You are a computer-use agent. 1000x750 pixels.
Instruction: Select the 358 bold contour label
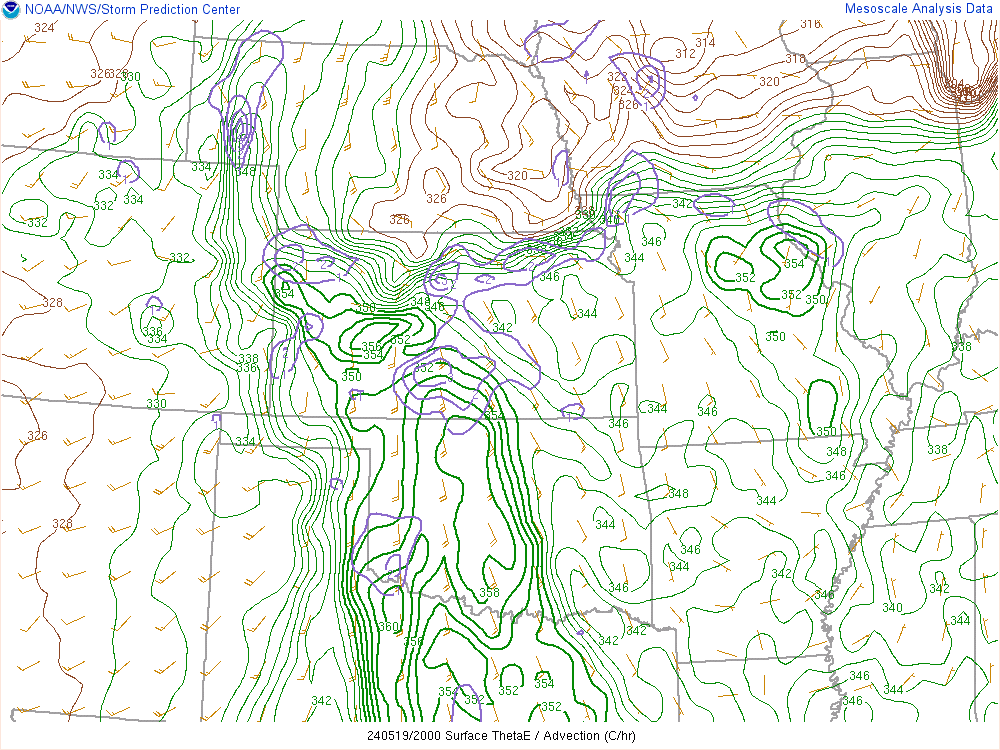(x=489, y=593)
